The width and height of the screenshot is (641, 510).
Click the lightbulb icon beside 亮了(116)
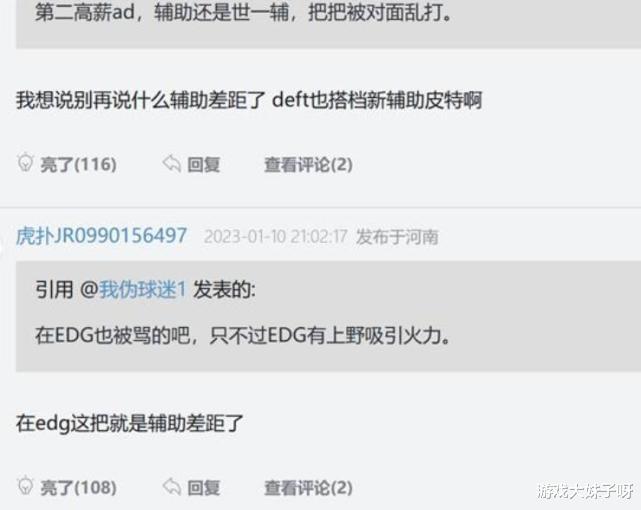(x=25, y=163)
